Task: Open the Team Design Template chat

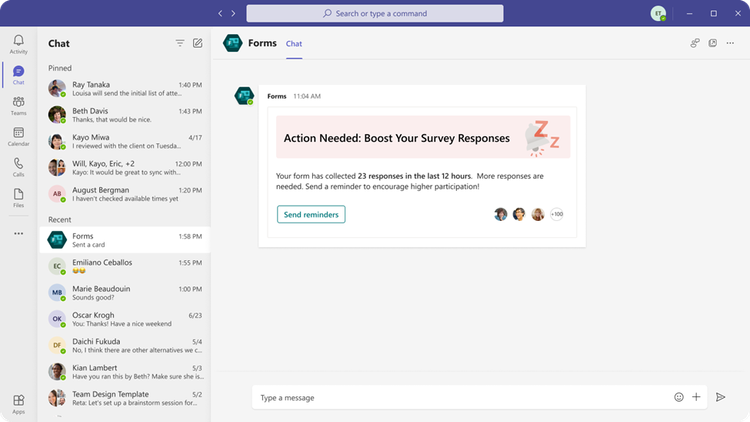Action: click(125, 398)
